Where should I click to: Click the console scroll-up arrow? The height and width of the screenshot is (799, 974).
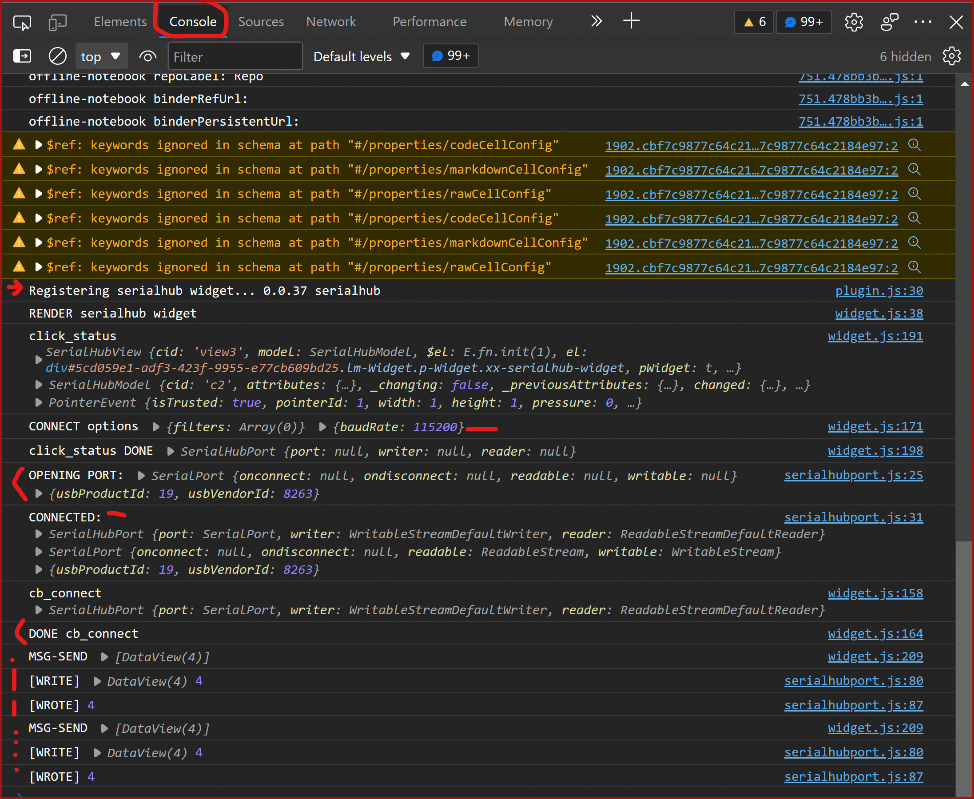[964, 83]
